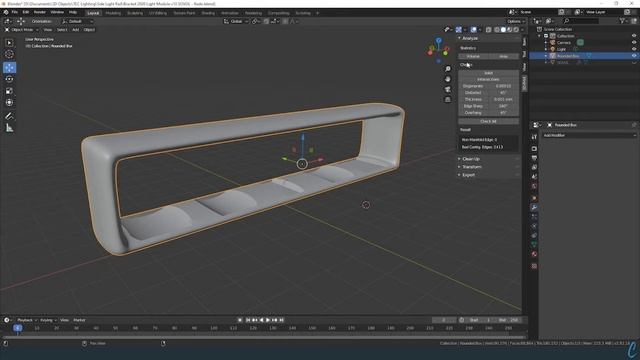This screenshot has width=640, height=360.
Task: Open the Global transform orientation dropdown
Action: tap(236, 21)
